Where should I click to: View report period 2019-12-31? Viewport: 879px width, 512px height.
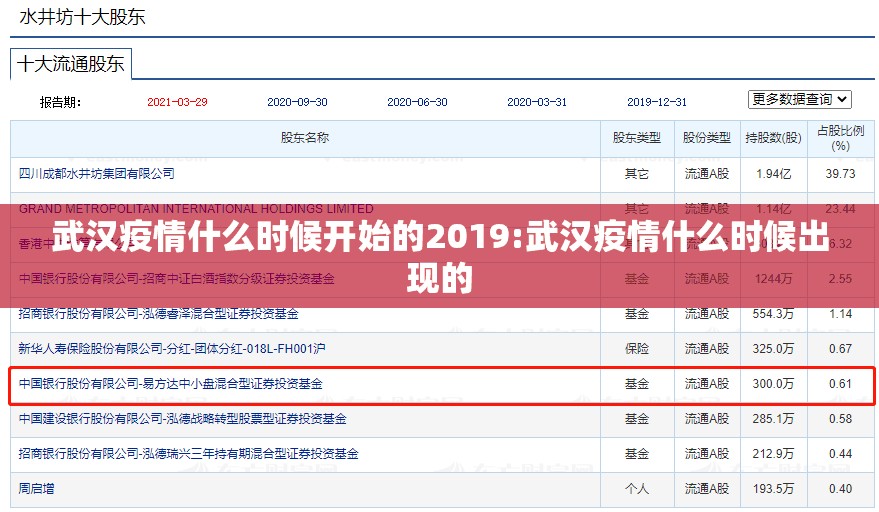[657, 102]
